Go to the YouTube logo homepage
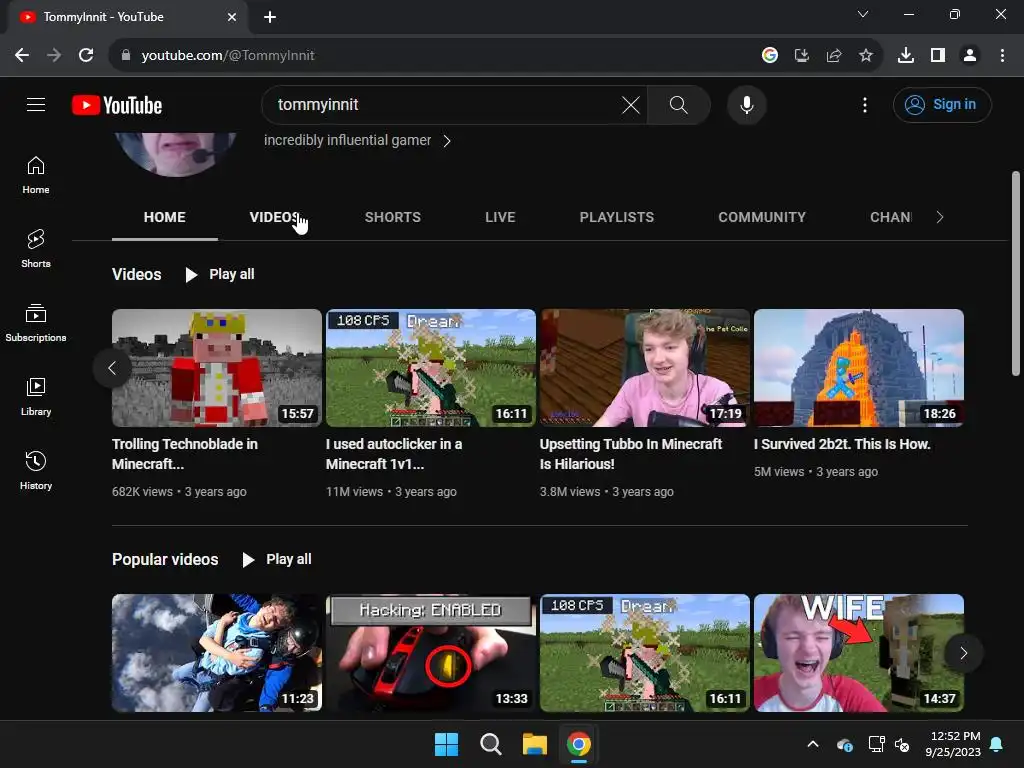This screenshot has height=768, width=1024. (x=117, y=105)
